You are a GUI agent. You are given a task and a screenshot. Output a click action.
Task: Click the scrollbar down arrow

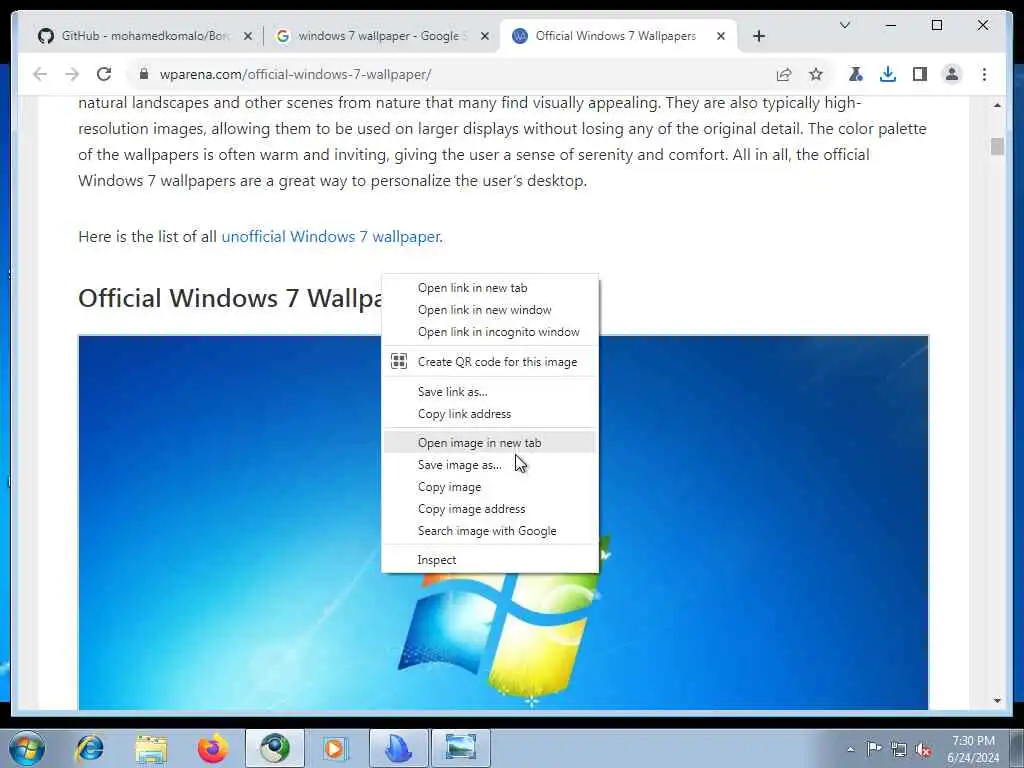[x=997, y=701]
